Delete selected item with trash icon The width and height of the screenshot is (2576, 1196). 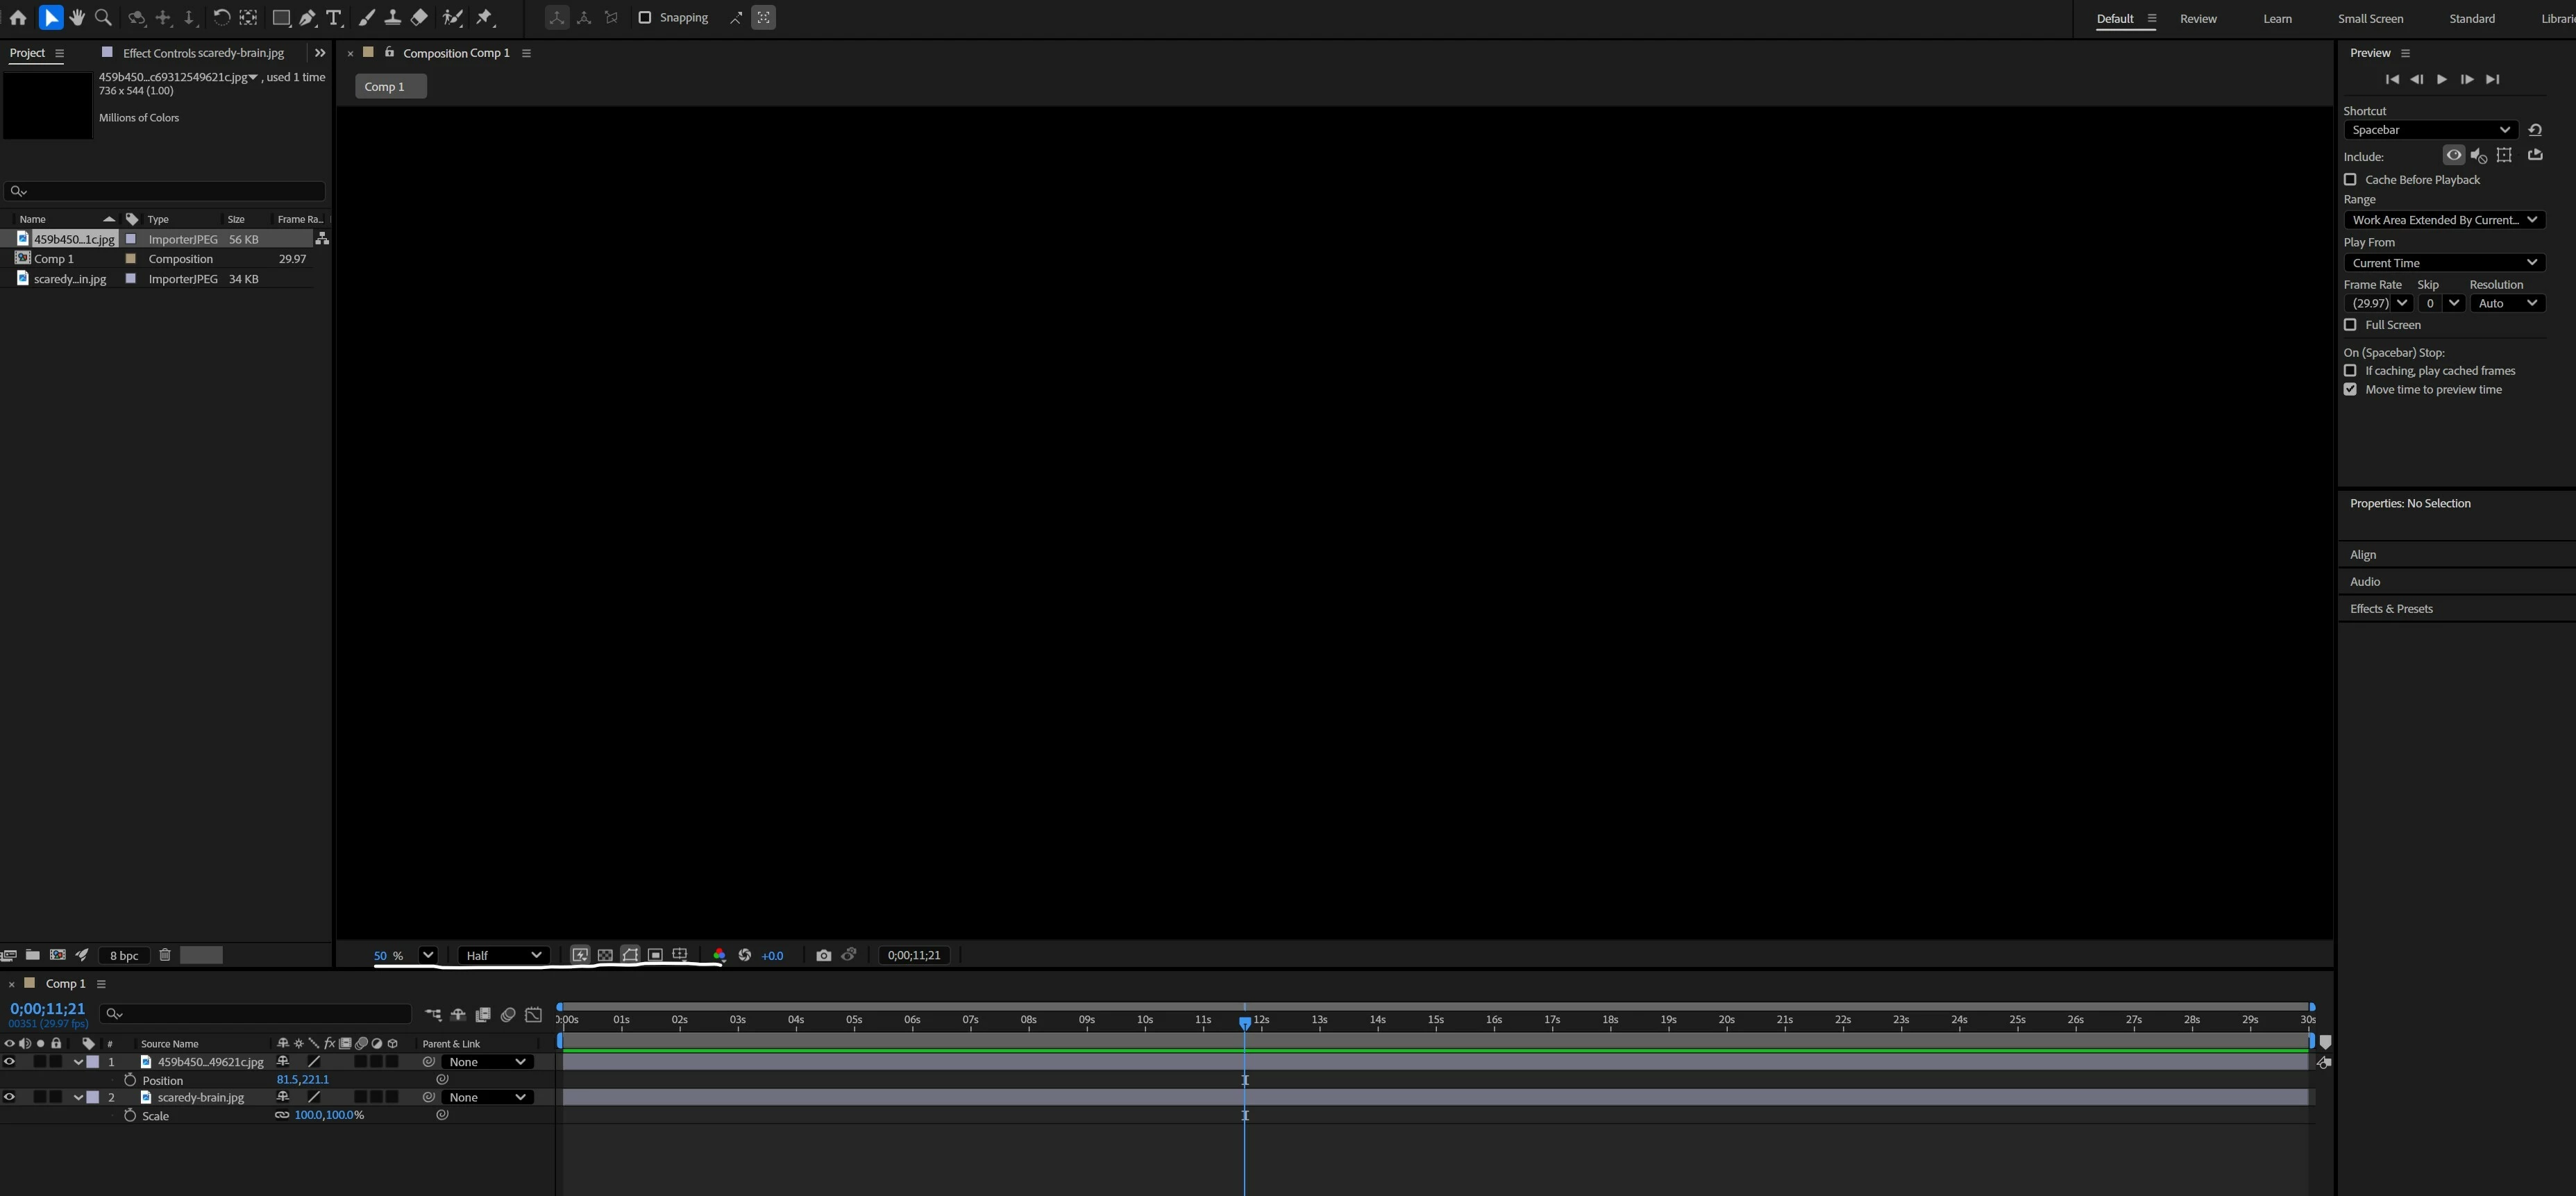coord(165,955)
